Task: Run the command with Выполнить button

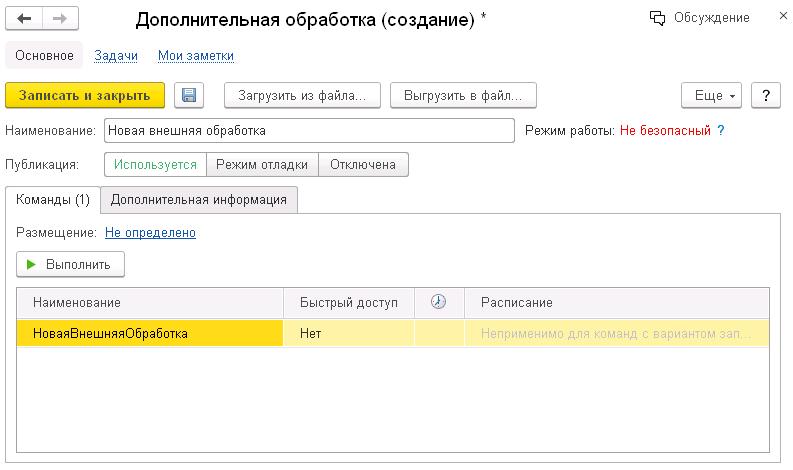Action: (x=70, y=264)
